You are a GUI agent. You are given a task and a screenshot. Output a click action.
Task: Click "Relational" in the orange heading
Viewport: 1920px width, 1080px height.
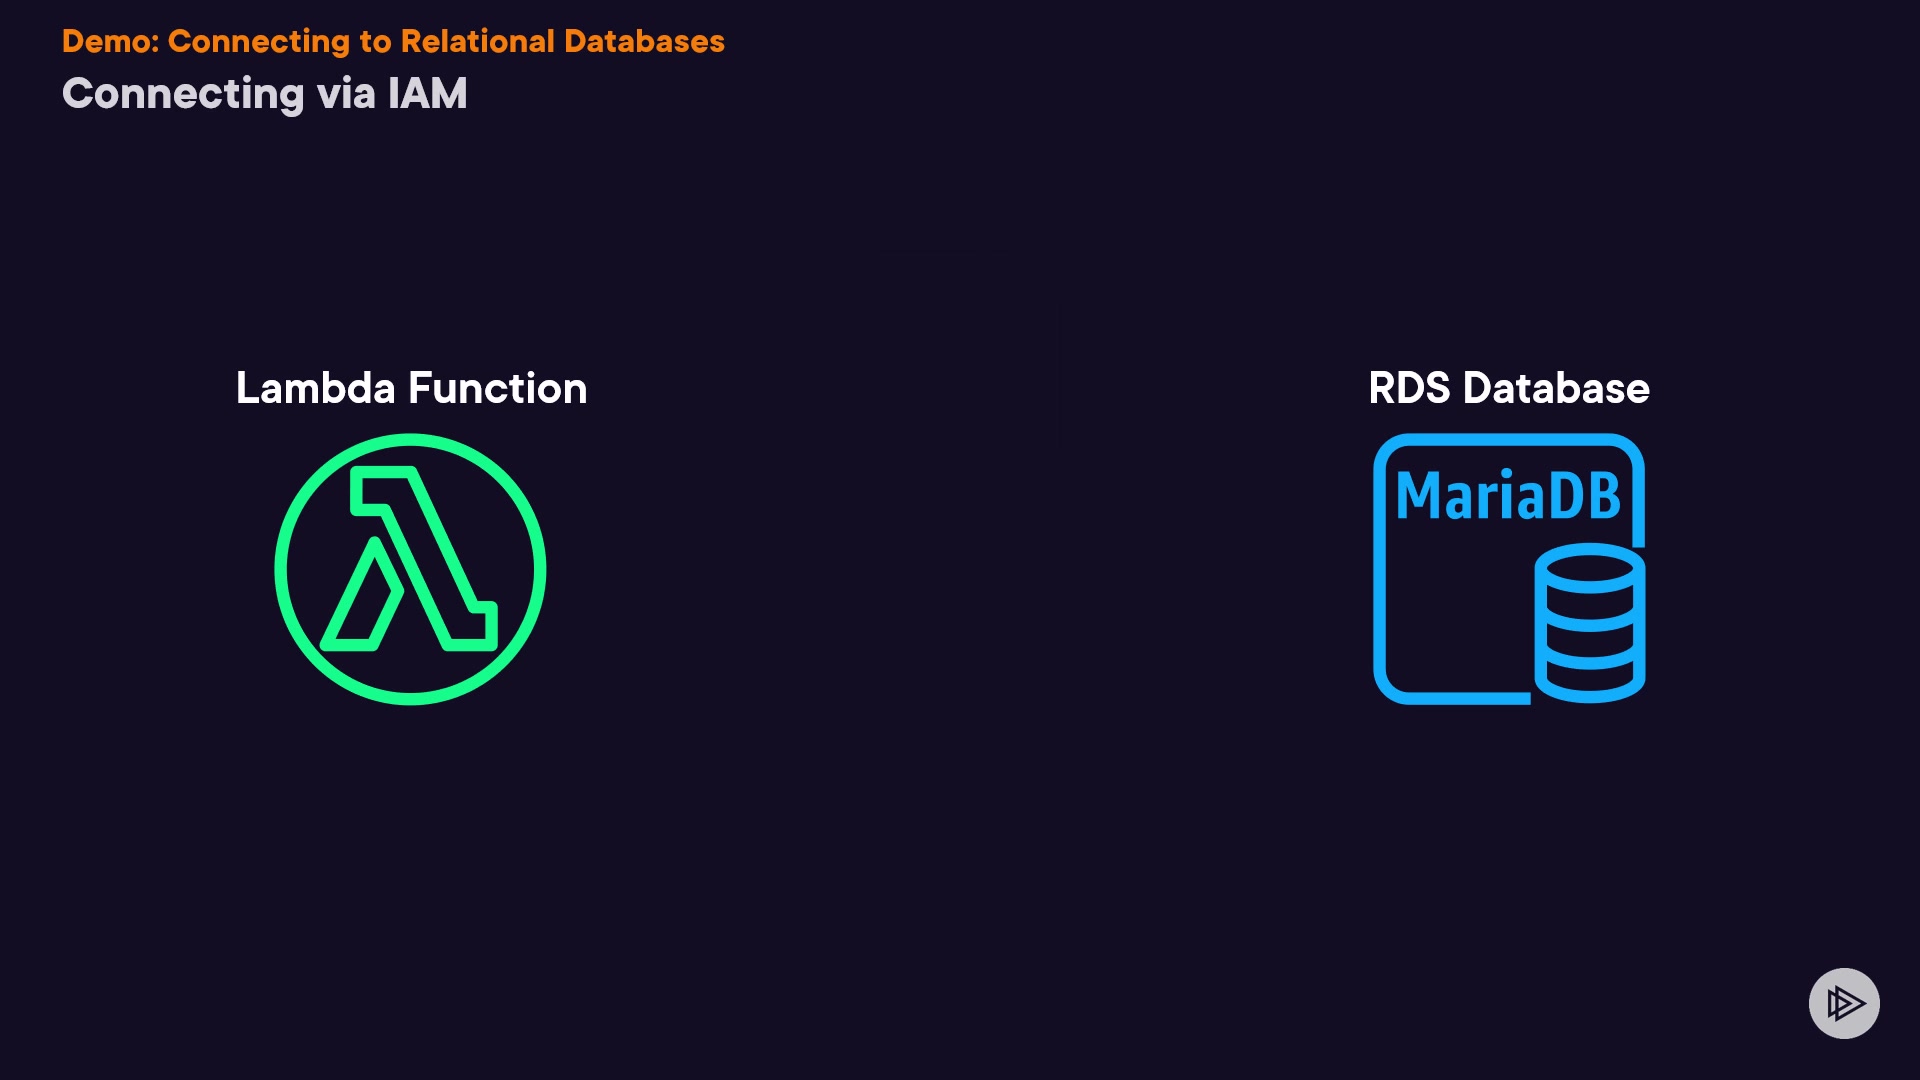coord(477,41)
